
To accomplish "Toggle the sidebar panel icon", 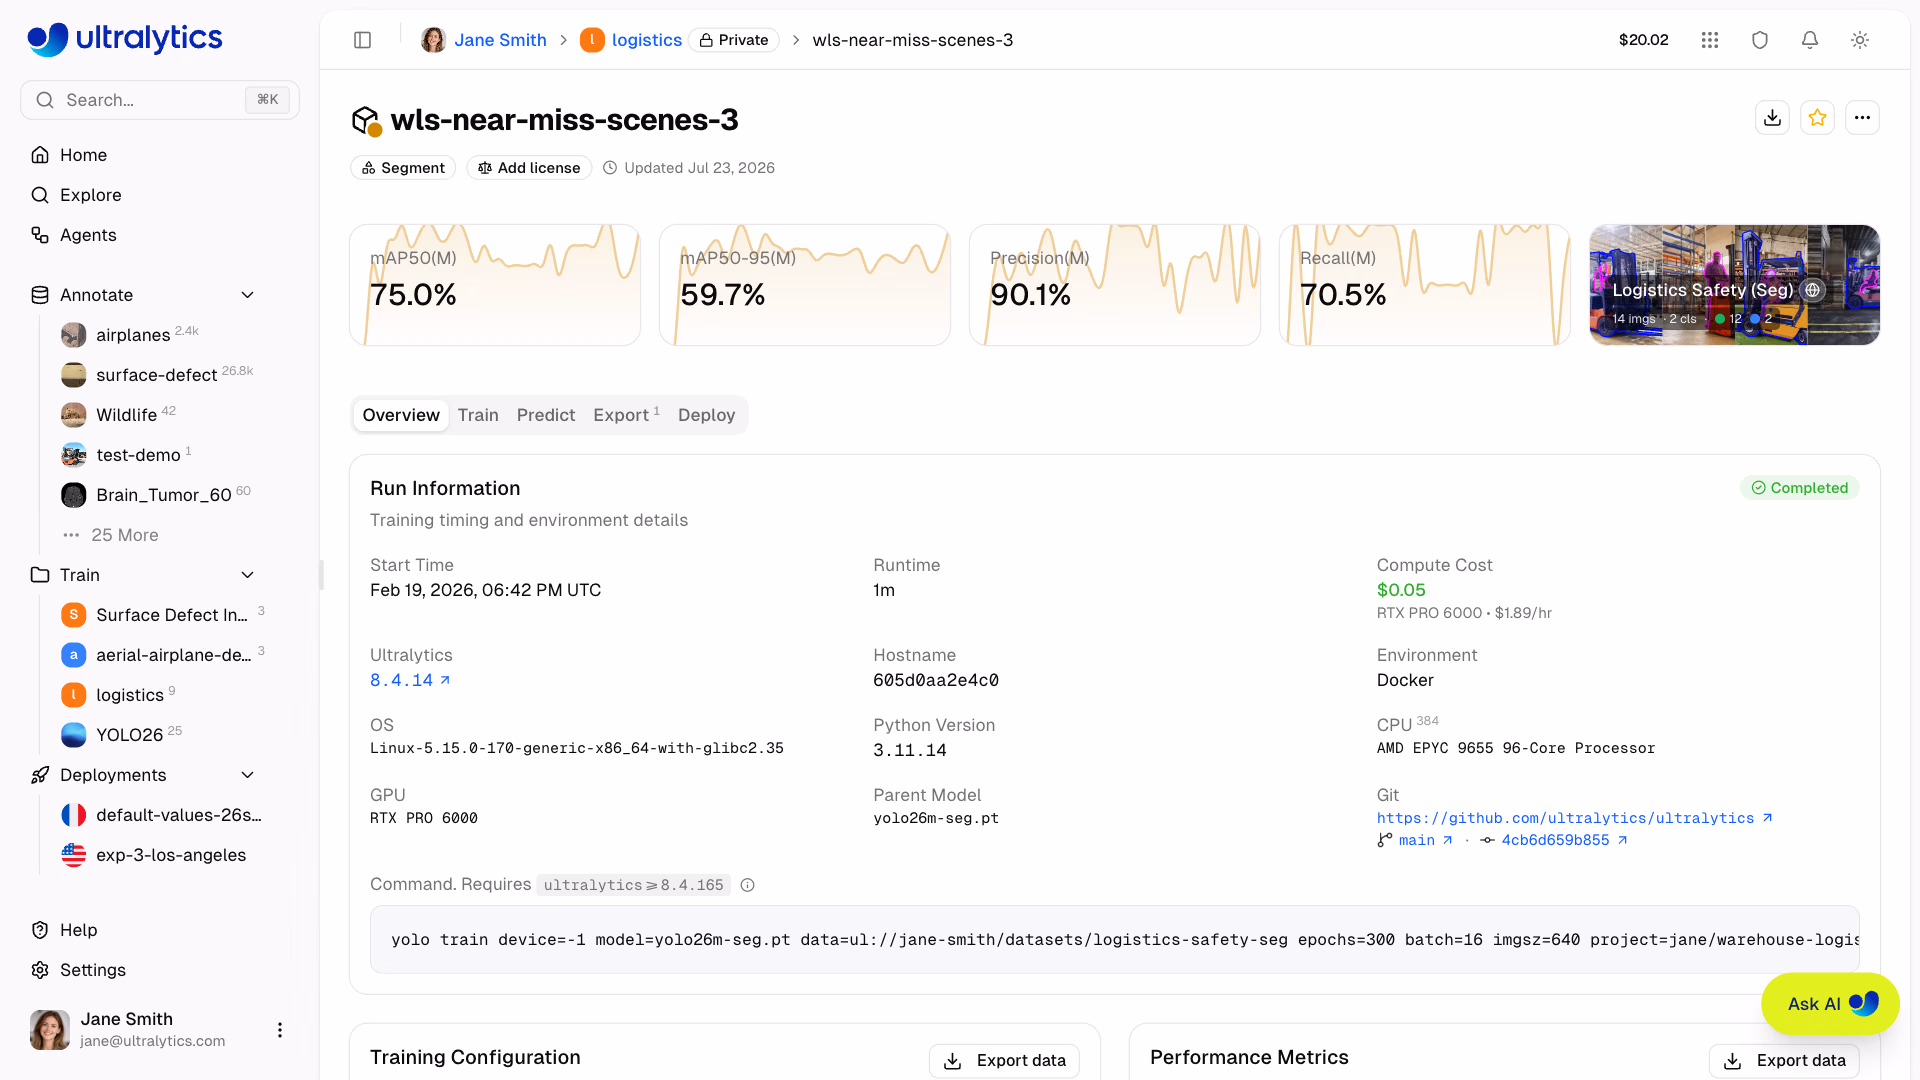I will click(x=363, y=40).
